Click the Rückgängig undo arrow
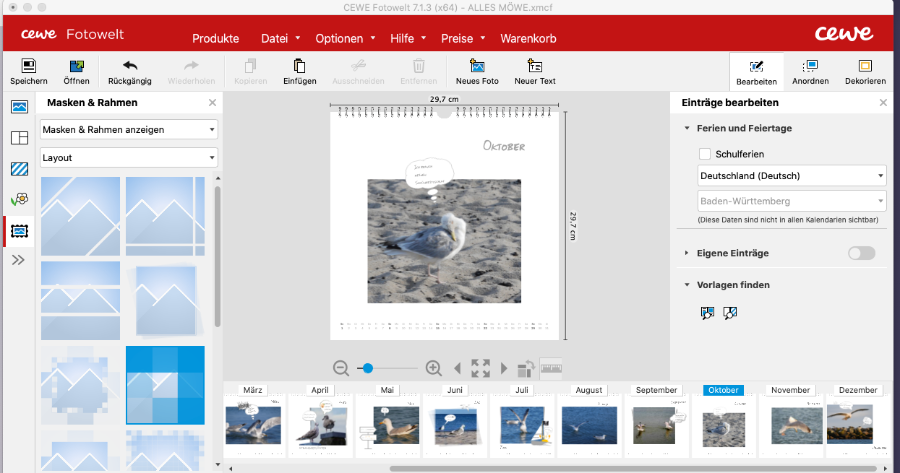Image resolution: width=900 pixels, height=473 pixels. 129,66
